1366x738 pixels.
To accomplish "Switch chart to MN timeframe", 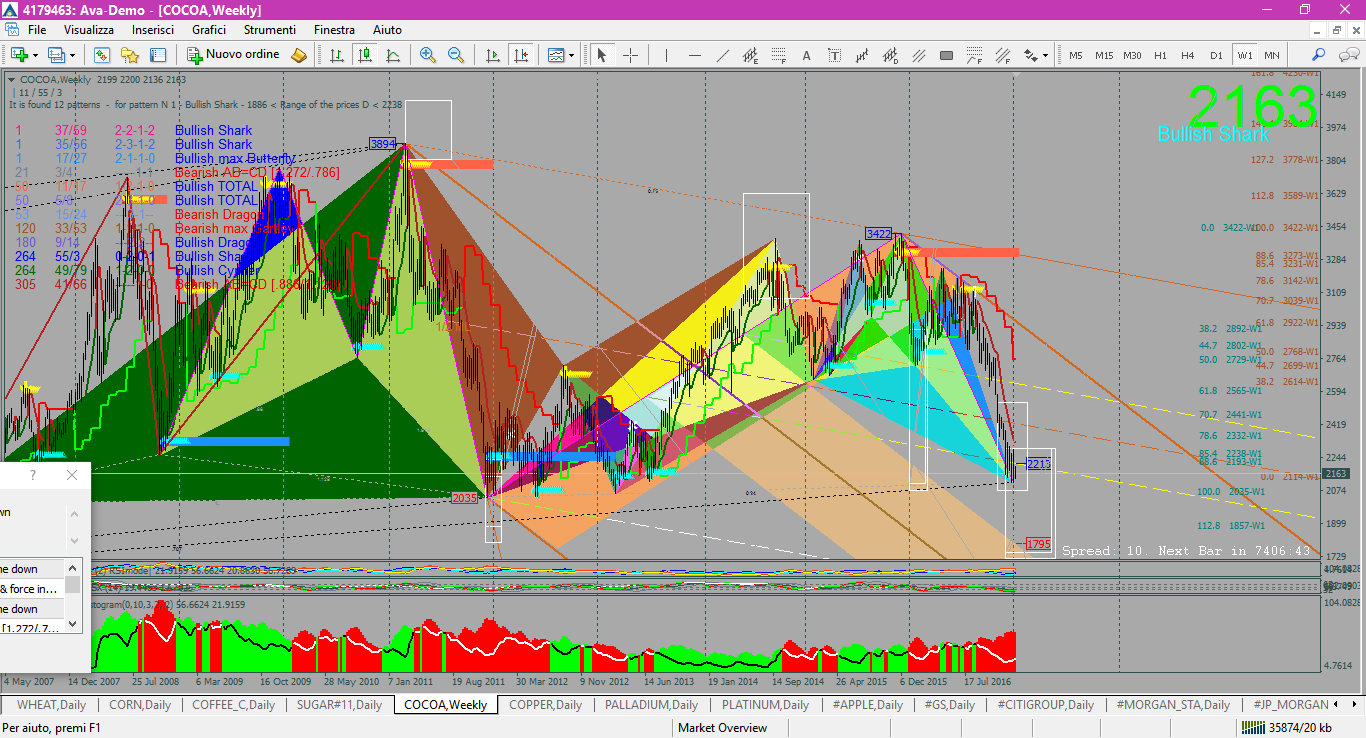I will point(1272,55).
